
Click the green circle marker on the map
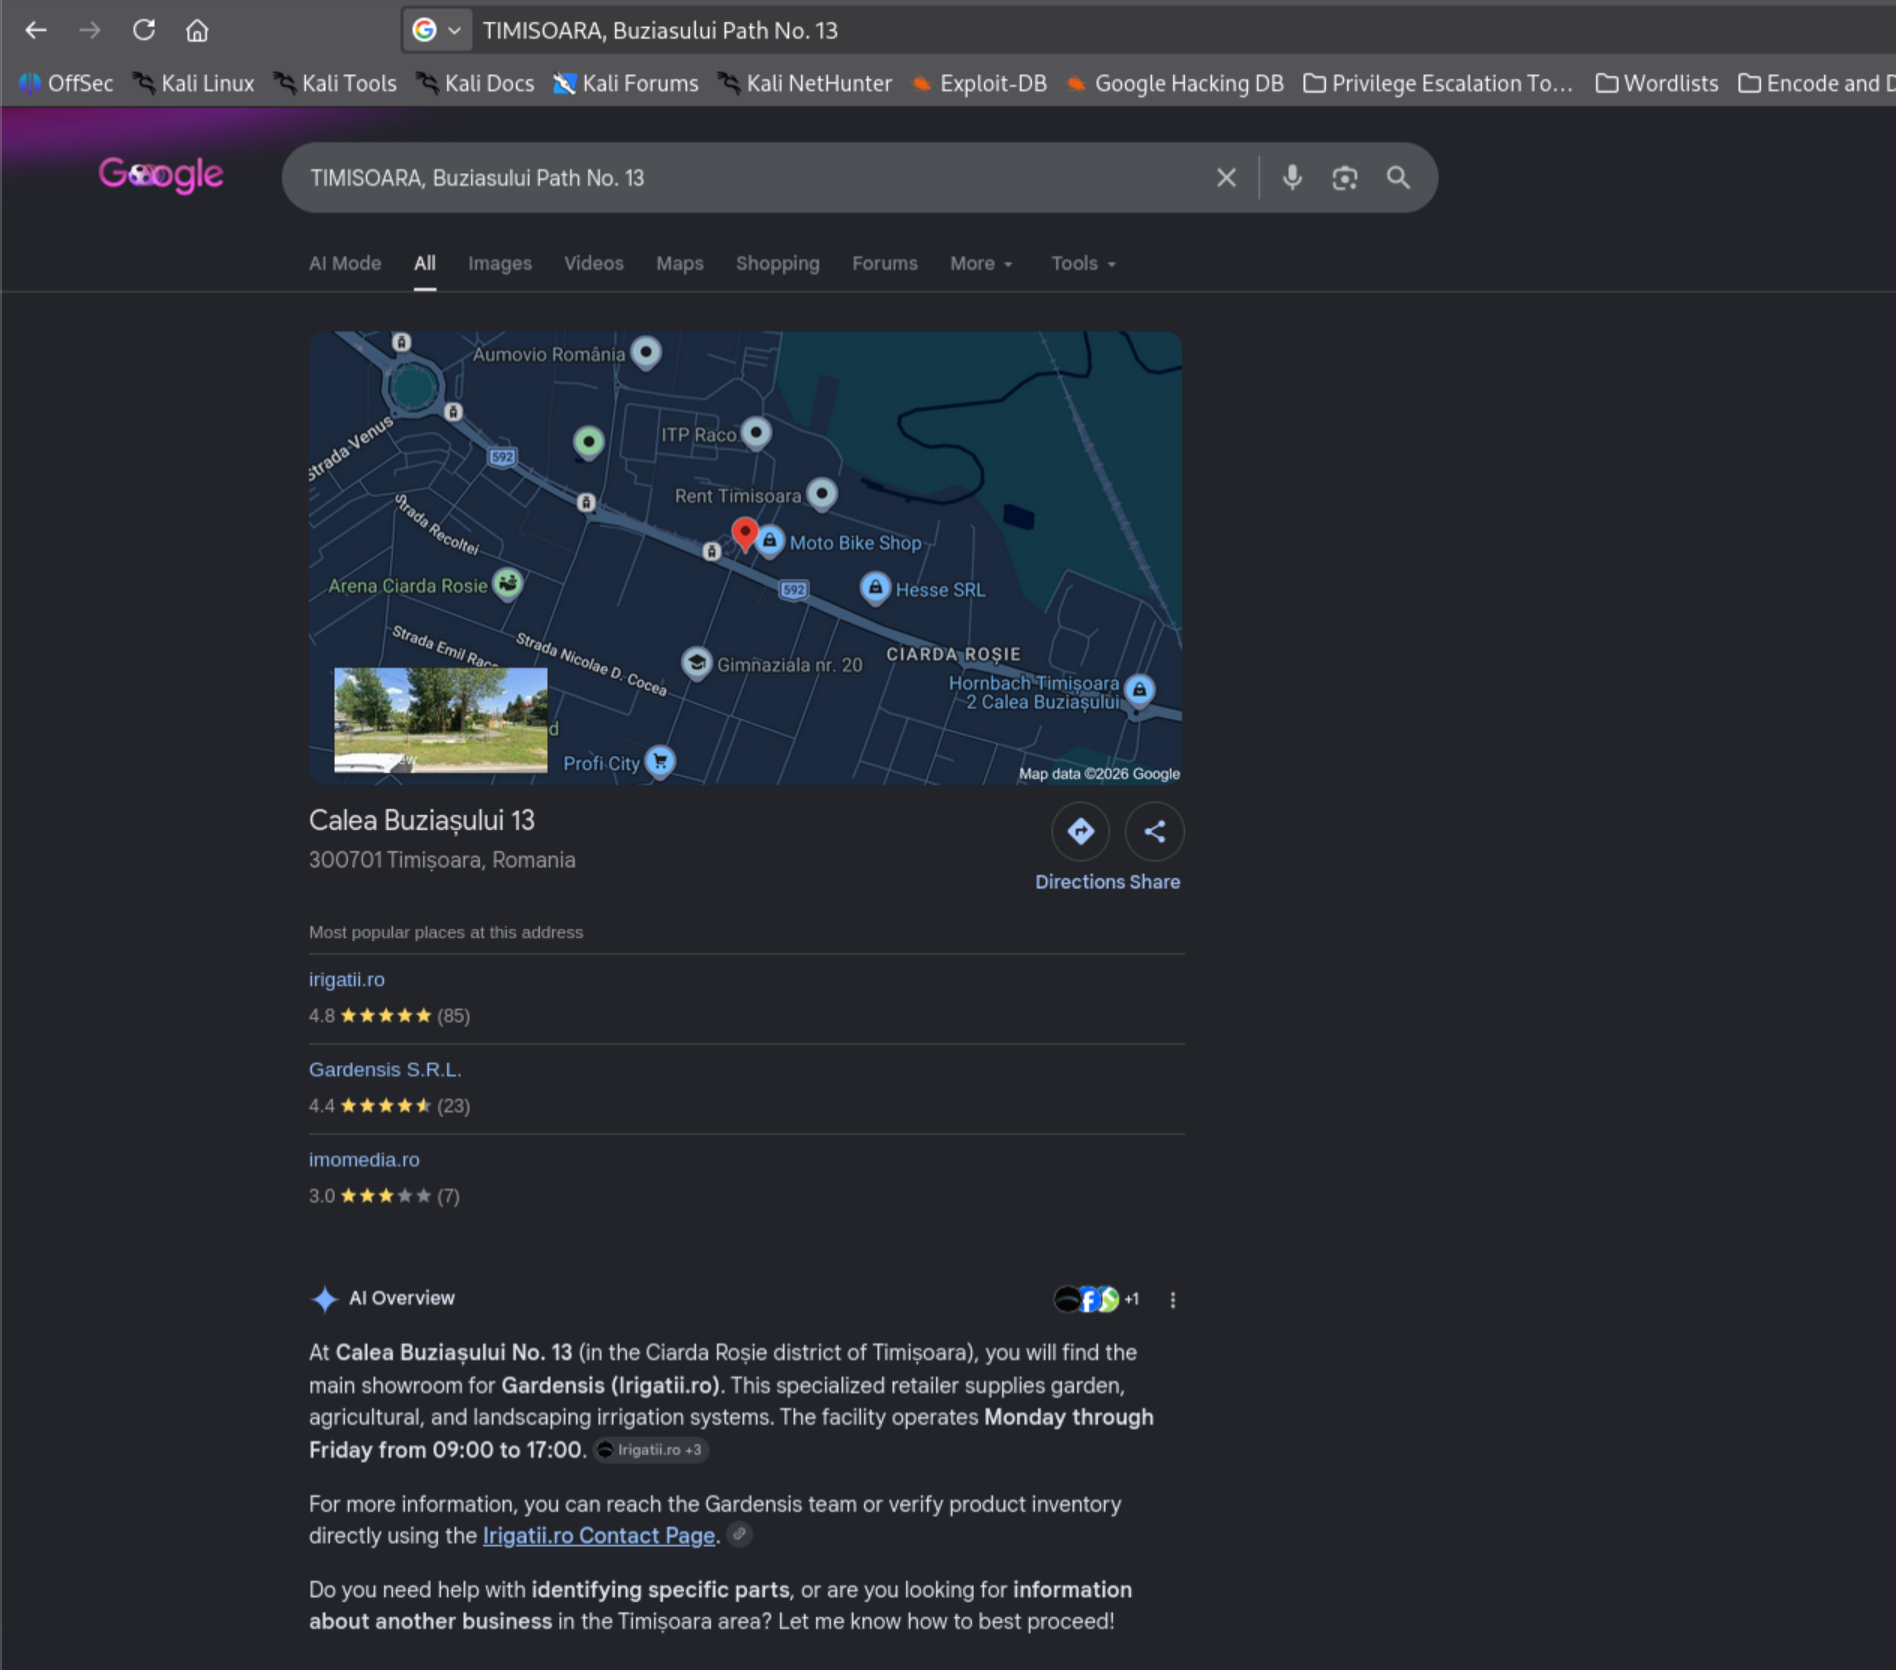589,441
